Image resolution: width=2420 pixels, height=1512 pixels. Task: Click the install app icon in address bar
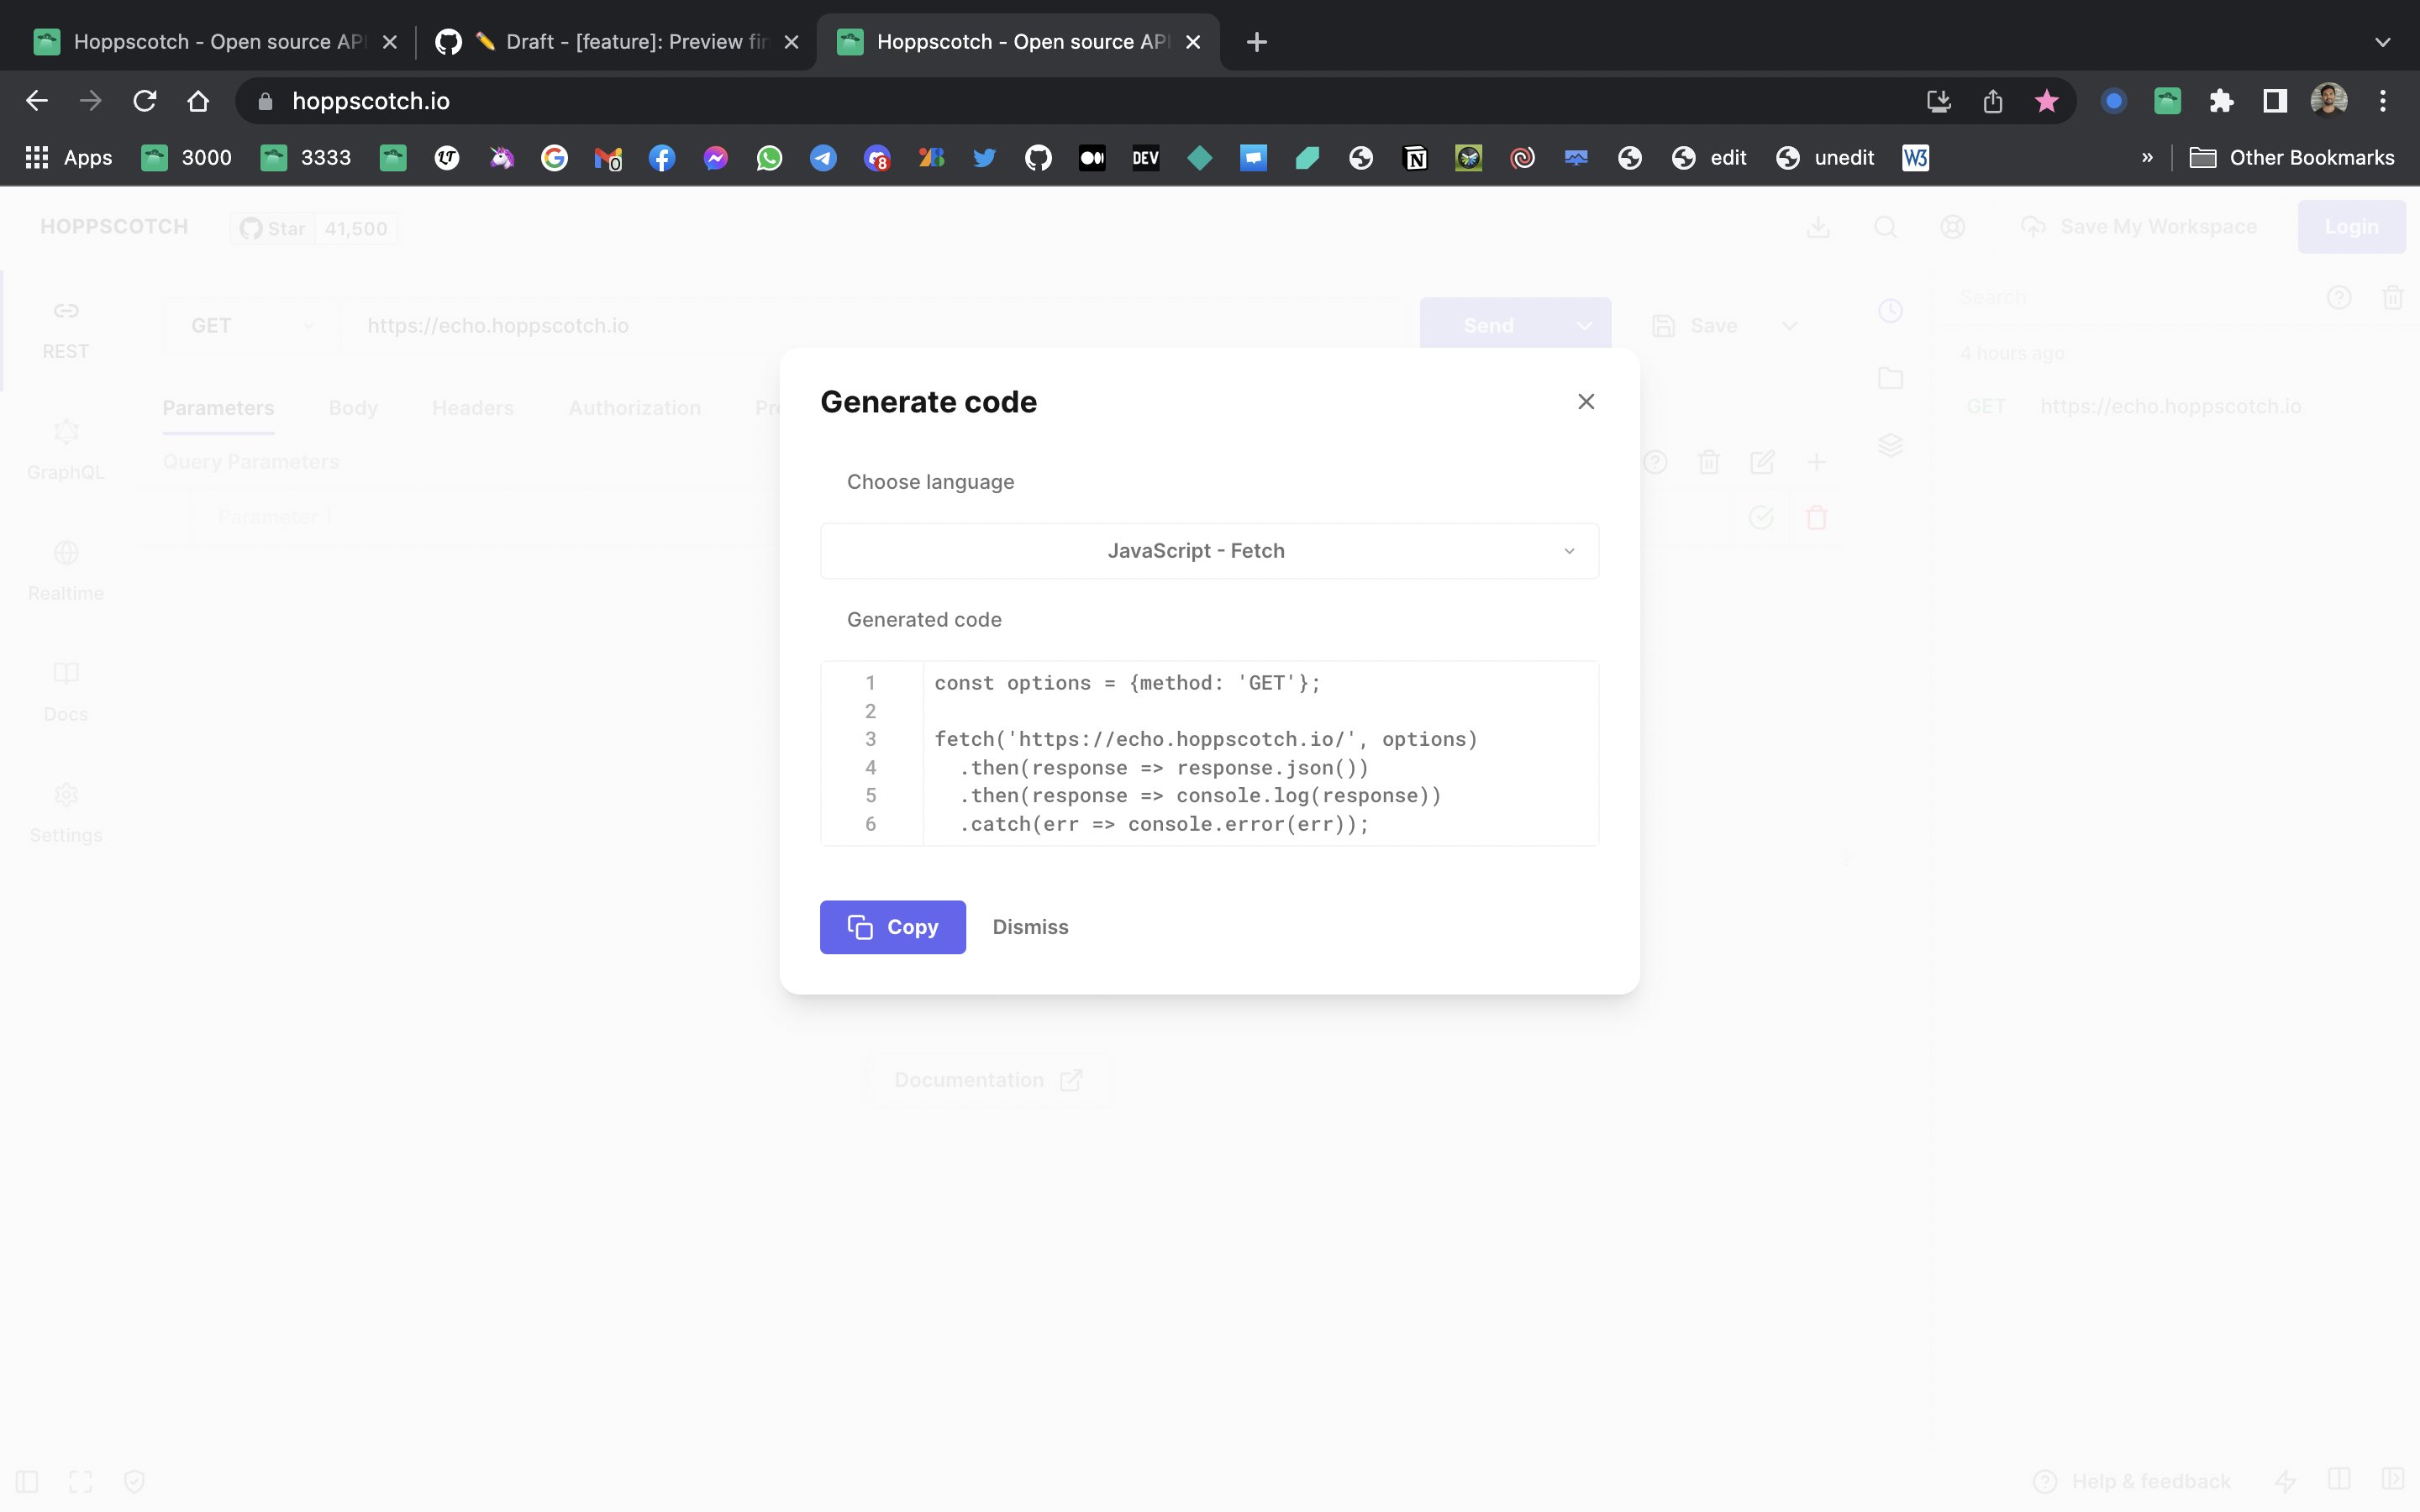point(1938,100)
